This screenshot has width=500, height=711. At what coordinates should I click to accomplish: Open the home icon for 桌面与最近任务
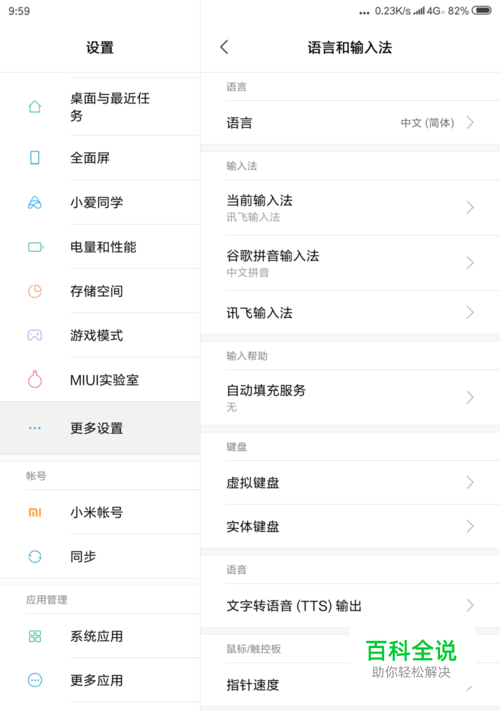click(x=35, y=107)
